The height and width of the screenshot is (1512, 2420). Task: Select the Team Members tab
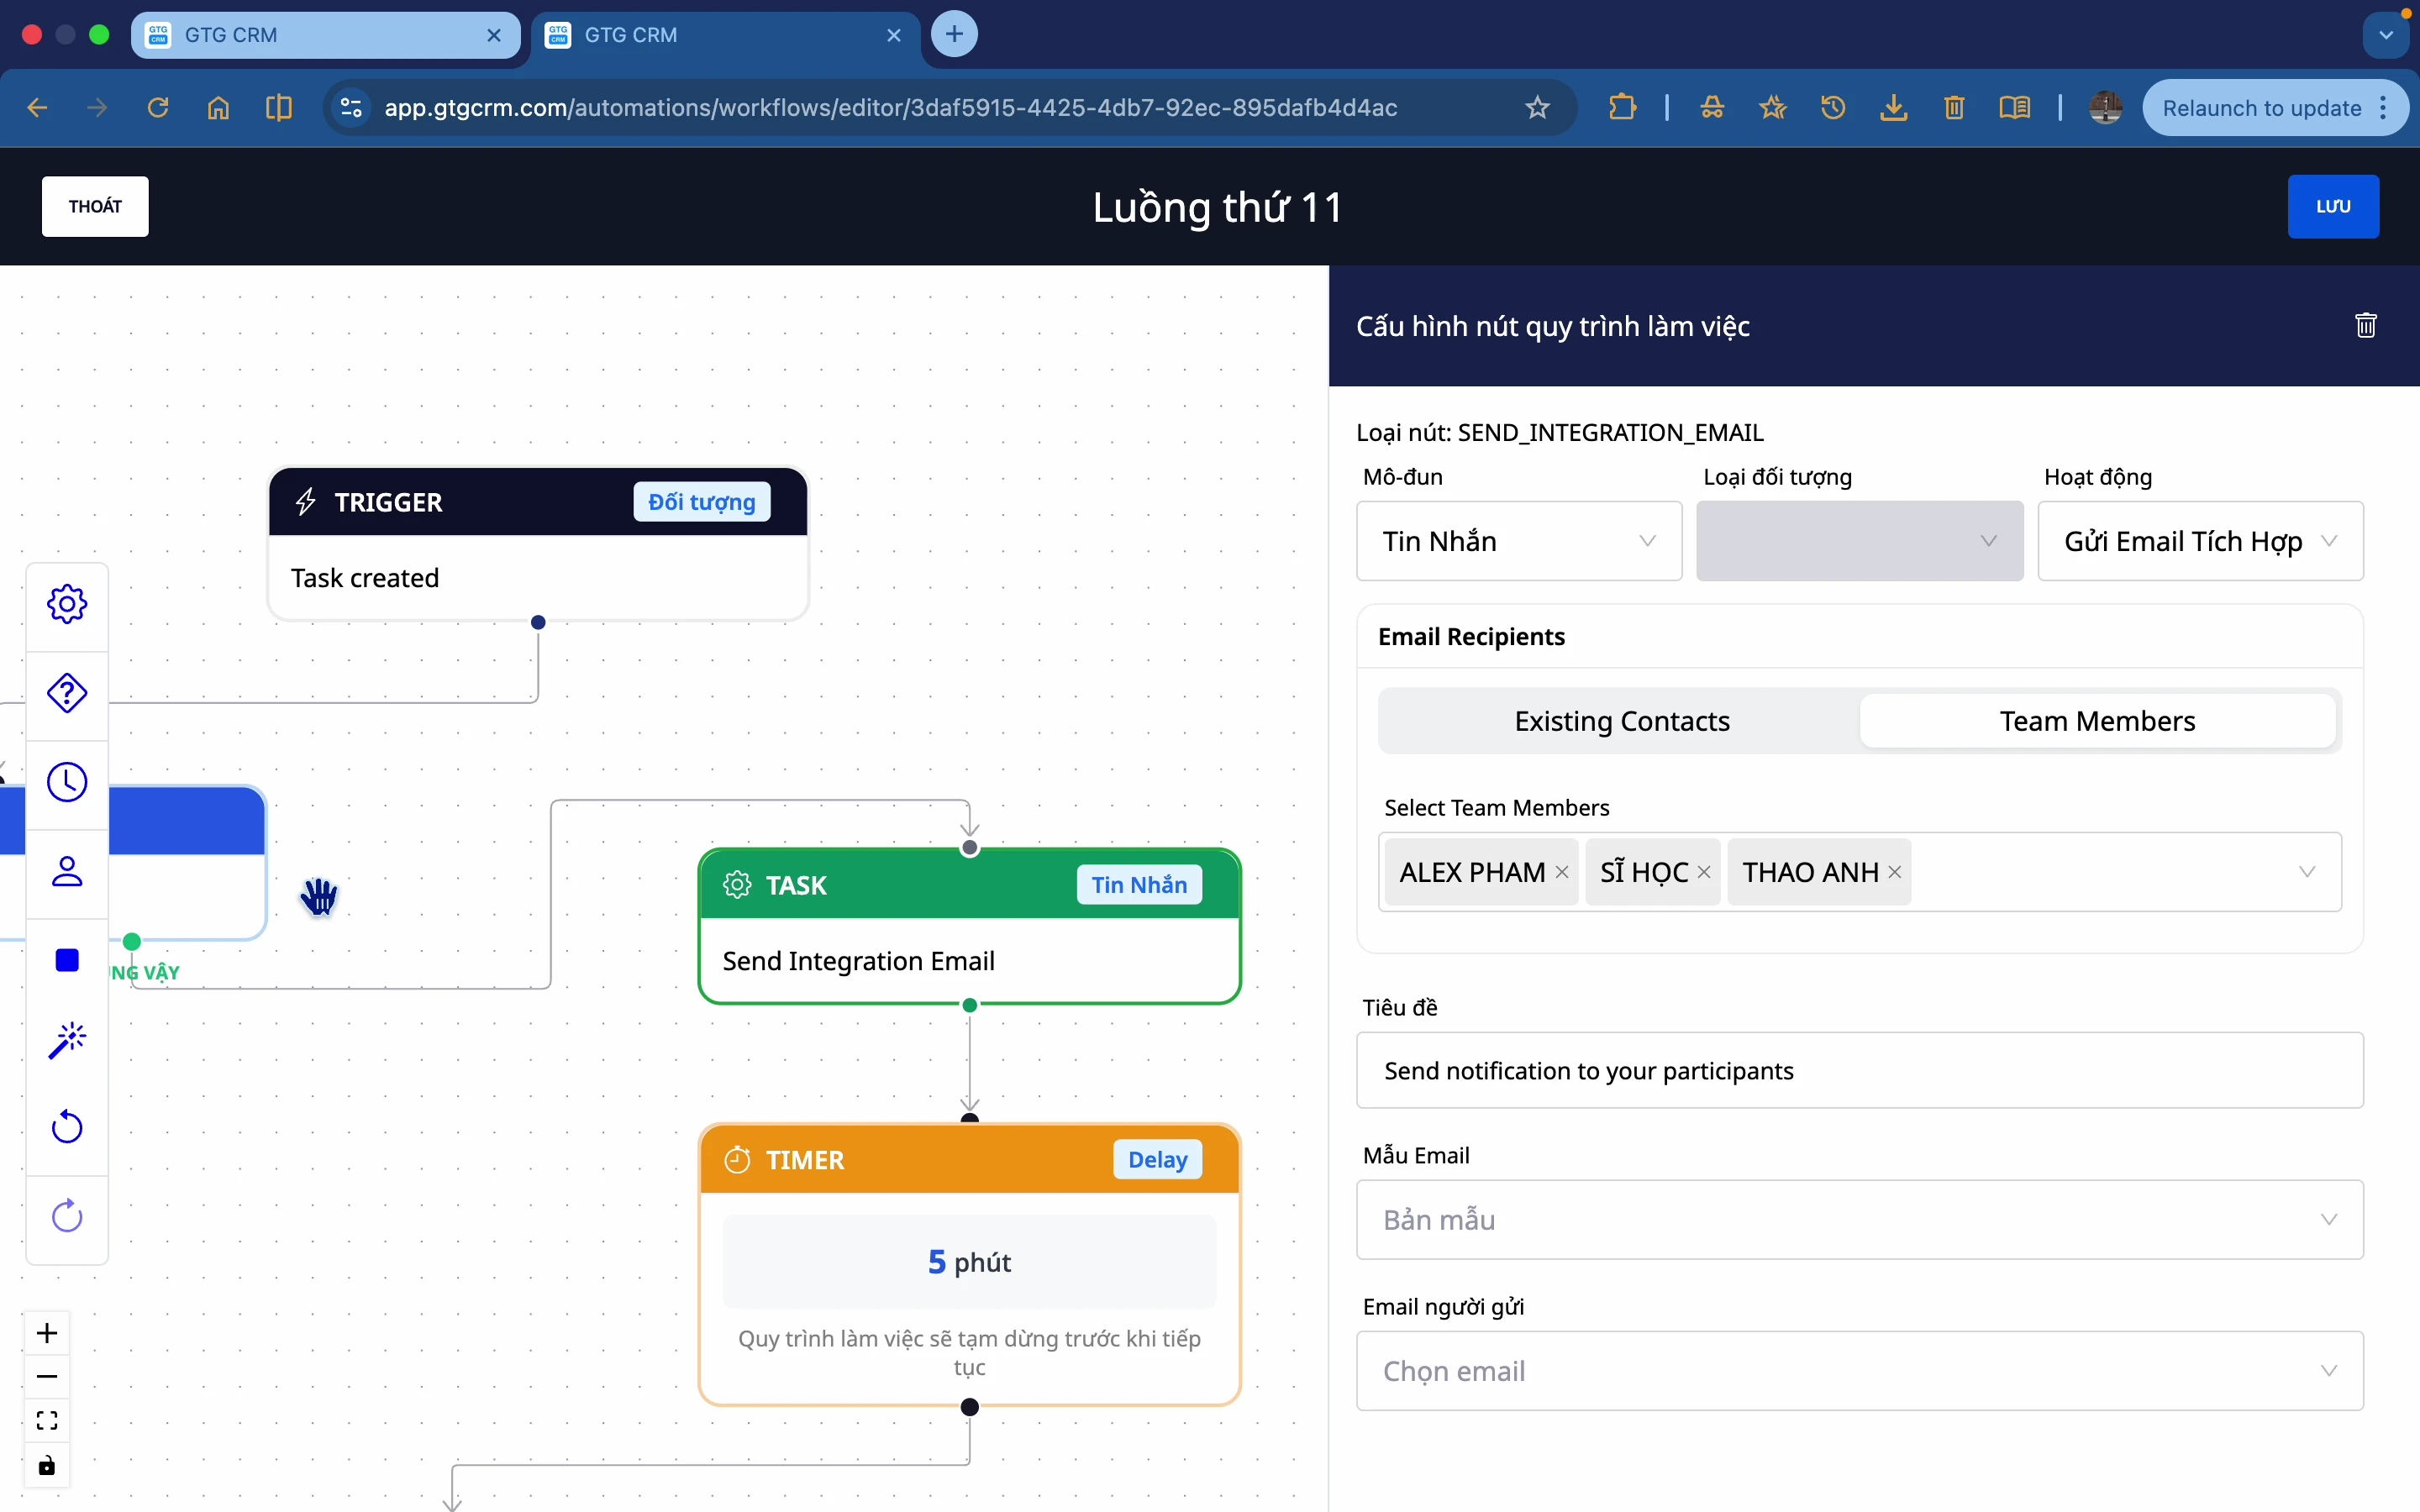coord(2097,721)
